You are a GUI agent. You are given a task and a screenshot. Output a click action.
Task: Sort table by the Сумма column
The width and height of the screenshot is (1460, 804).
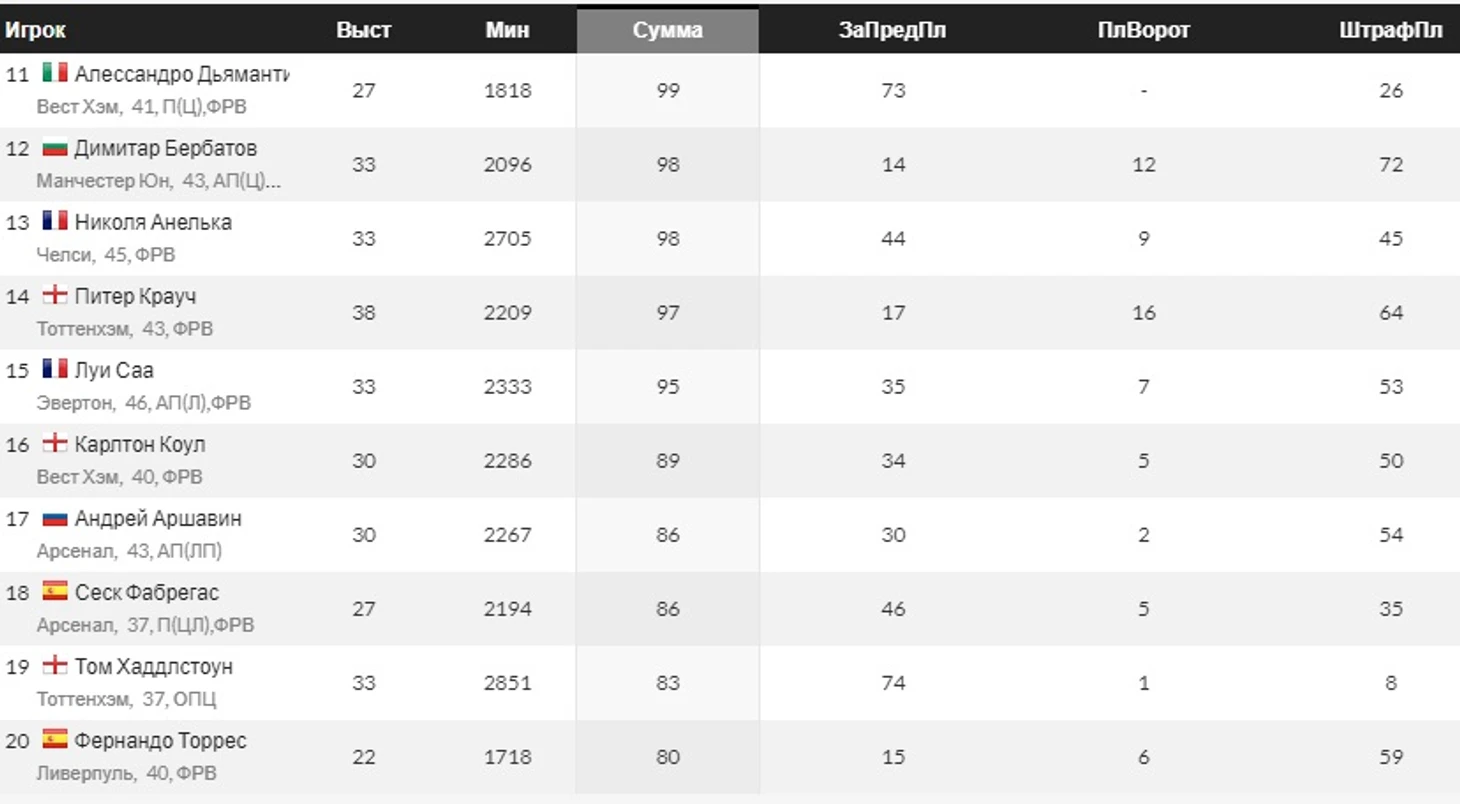coord(668,30)
